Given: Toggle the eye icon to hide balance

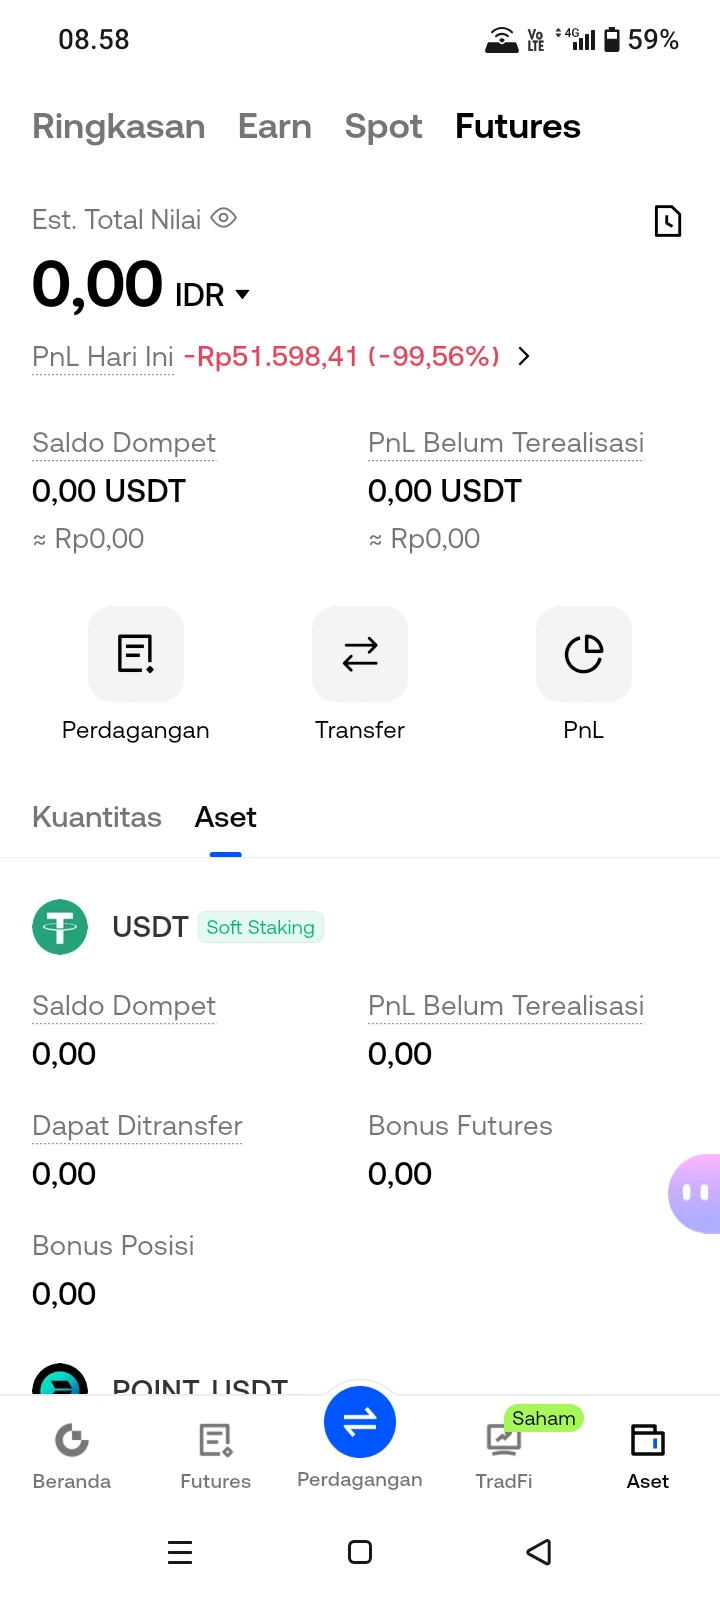Looking at the screenshot, I should click(x=224, y=218).
